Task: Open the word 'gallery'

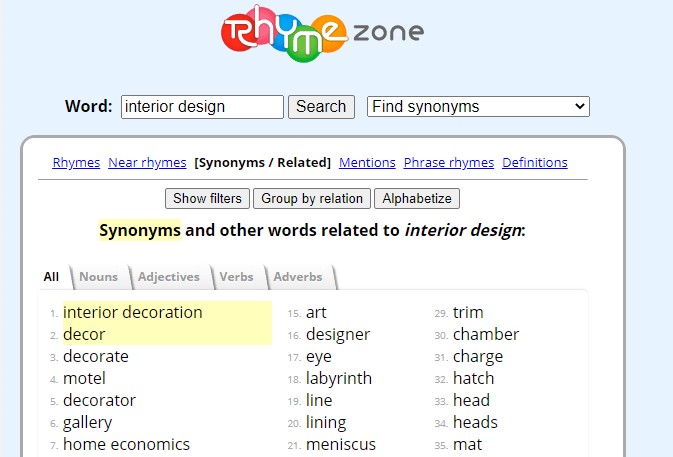Action: point(88,423)
